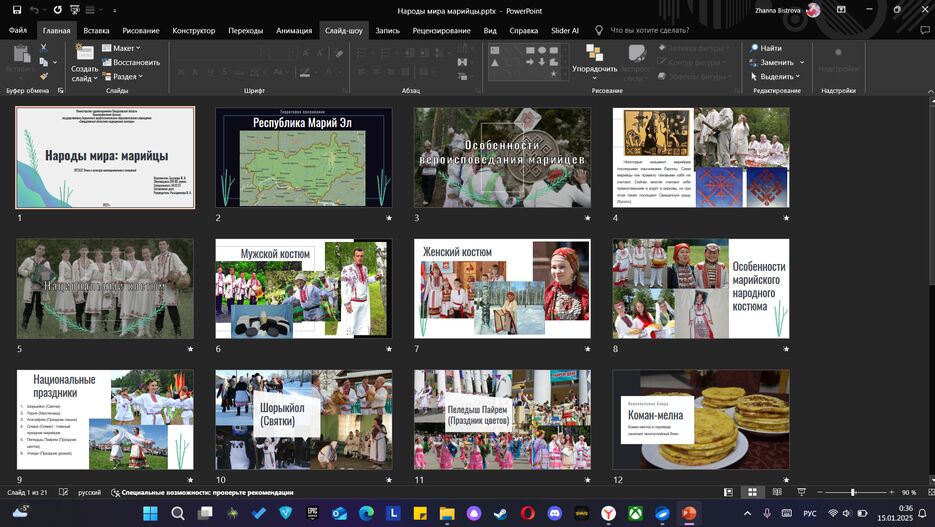Open the Переходы tab
935x527 pixels.
point(246,30)
